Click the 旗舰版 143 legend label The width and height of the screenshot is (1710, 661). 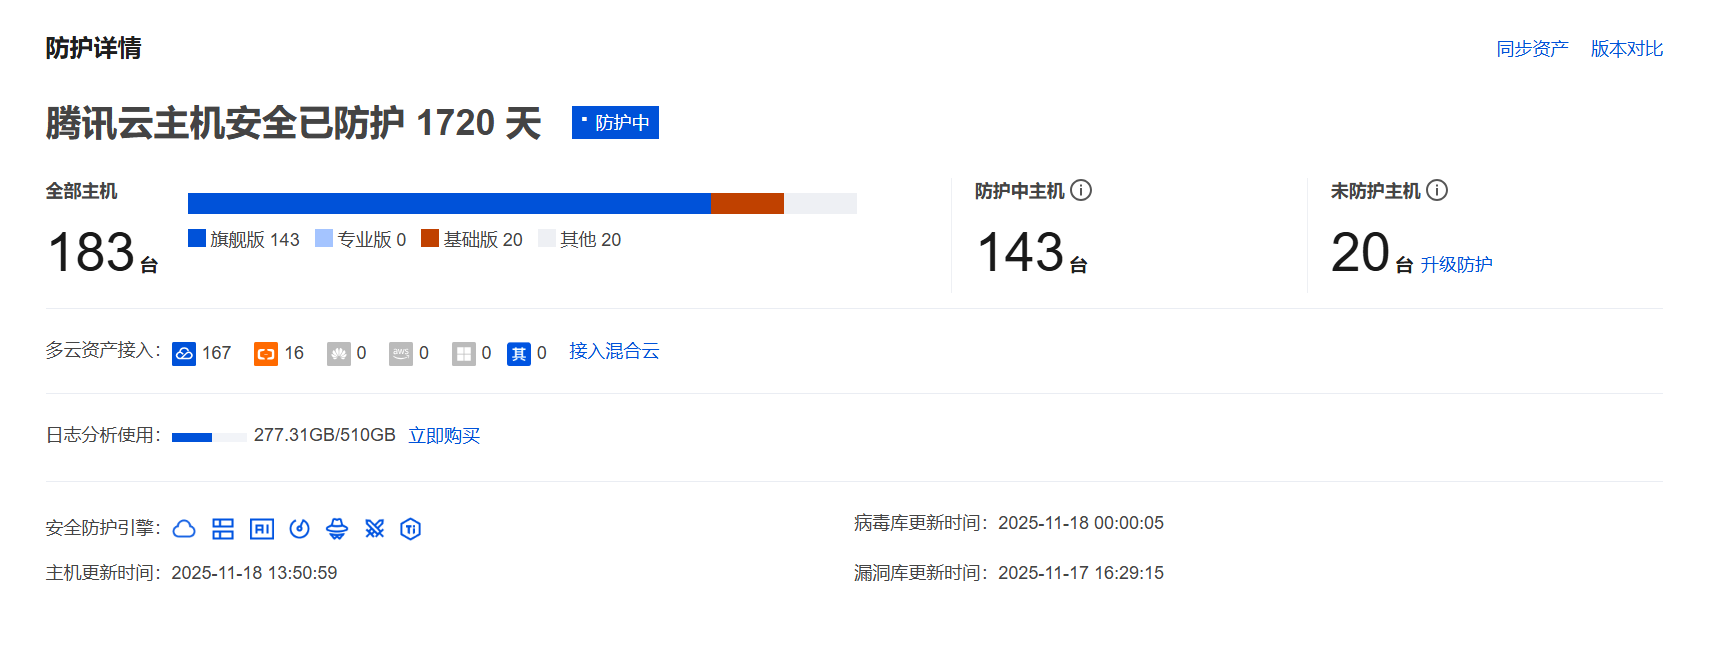click(255, 239)
